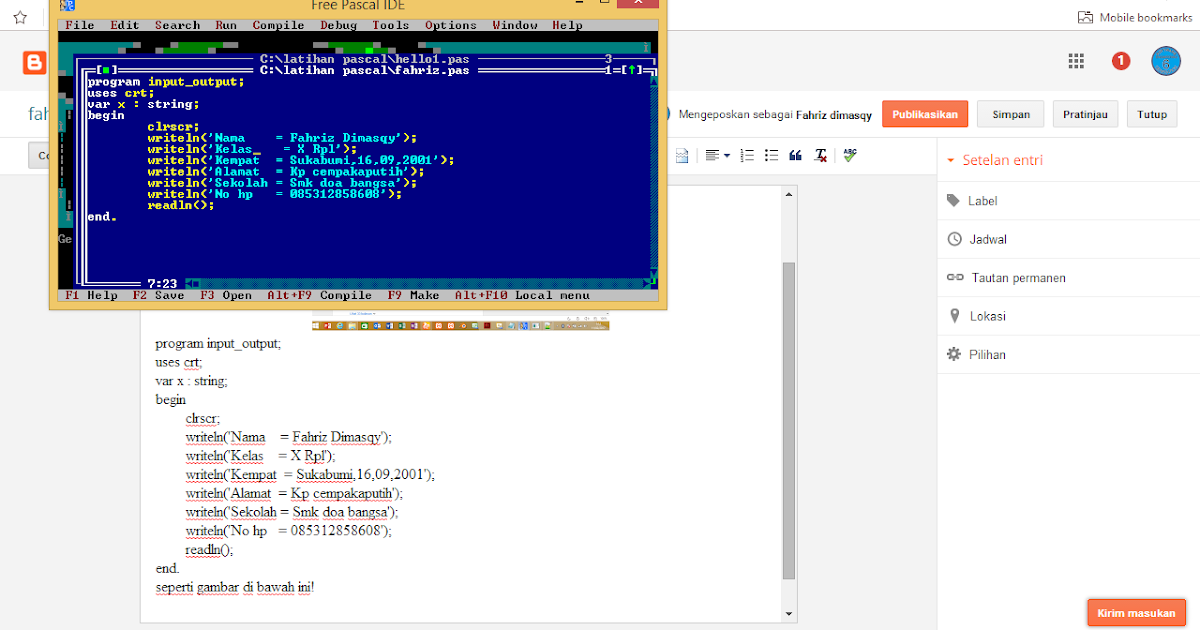Open the Help menu in Free Pascal

point(567,25)
